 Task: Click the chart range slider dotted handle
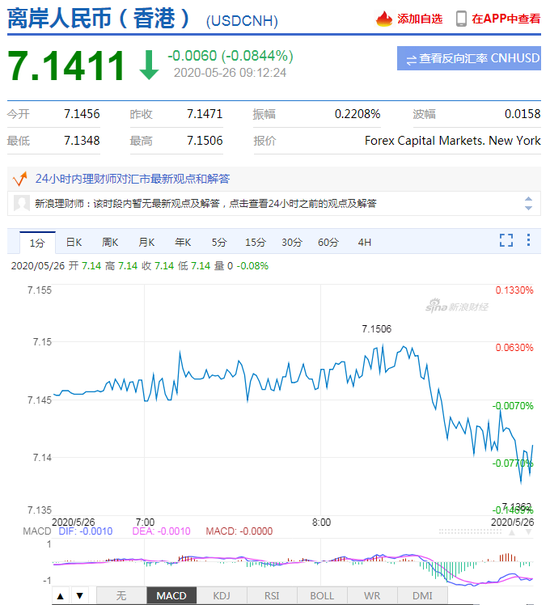[x=470, y=532]
